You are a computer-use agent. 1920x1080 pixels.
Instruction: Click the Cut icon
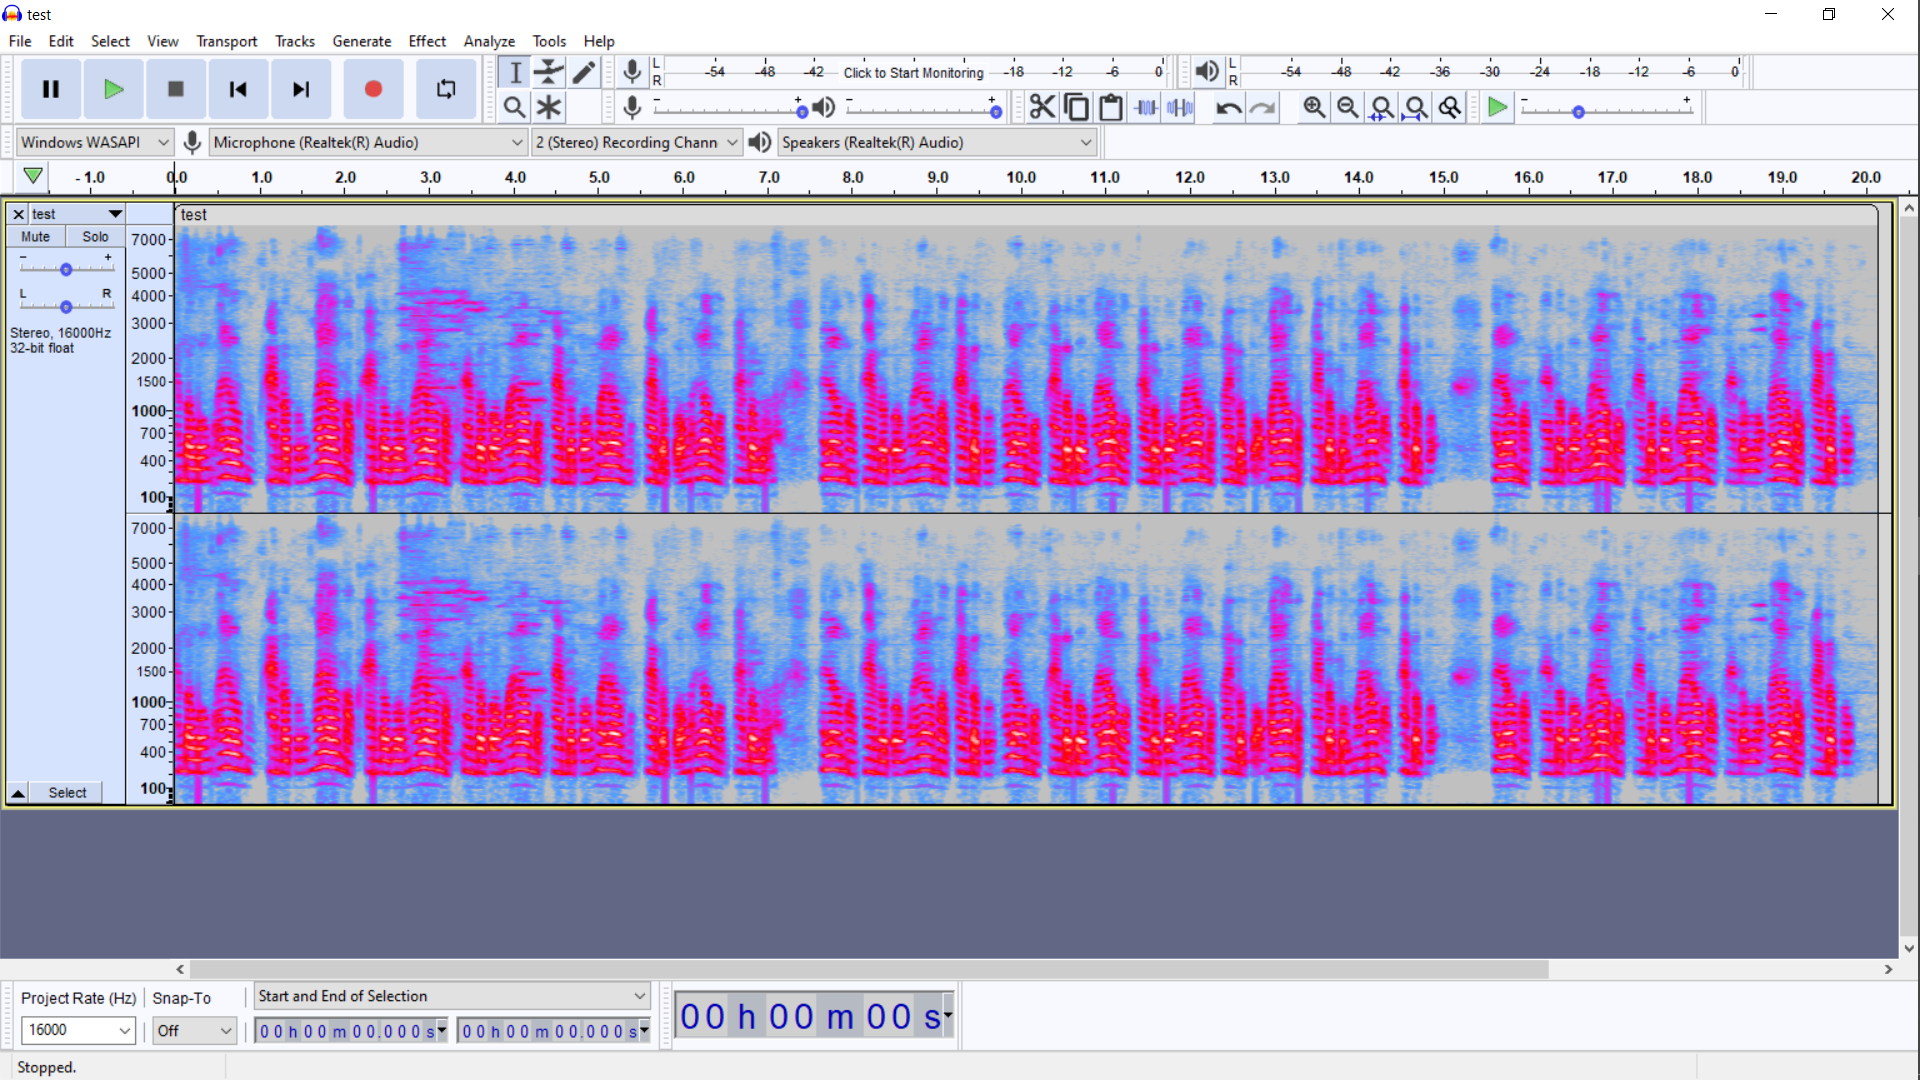click(x=1042, y=107)
